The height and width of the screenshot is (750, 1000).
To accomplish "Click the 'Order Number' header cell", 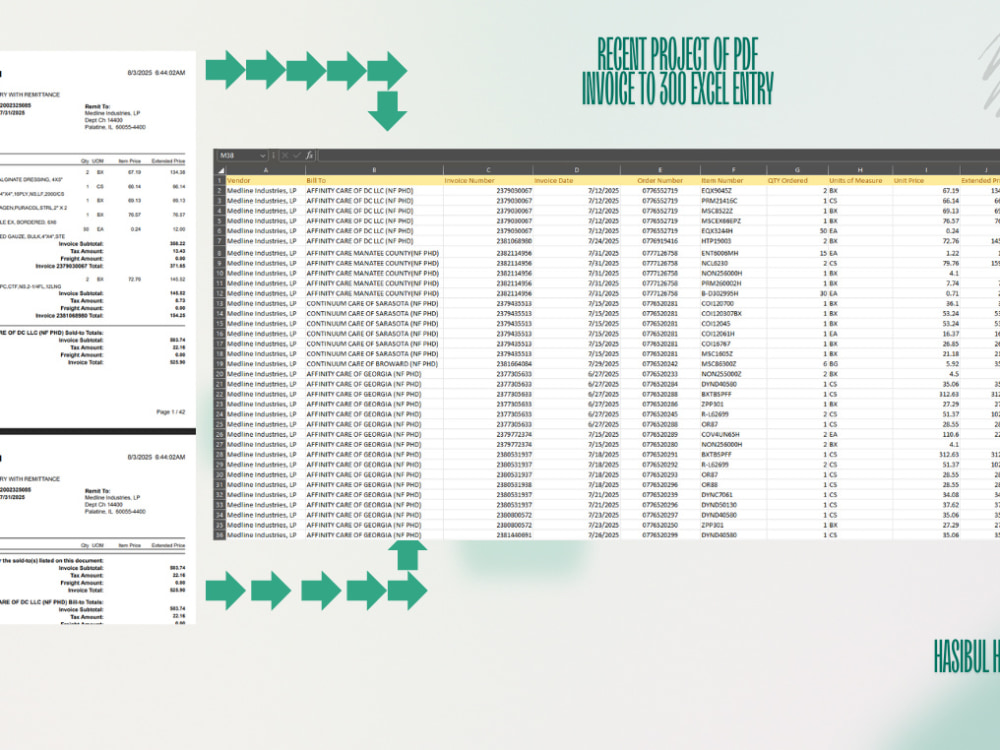I will pyautogui.click(x=660, y=180).
